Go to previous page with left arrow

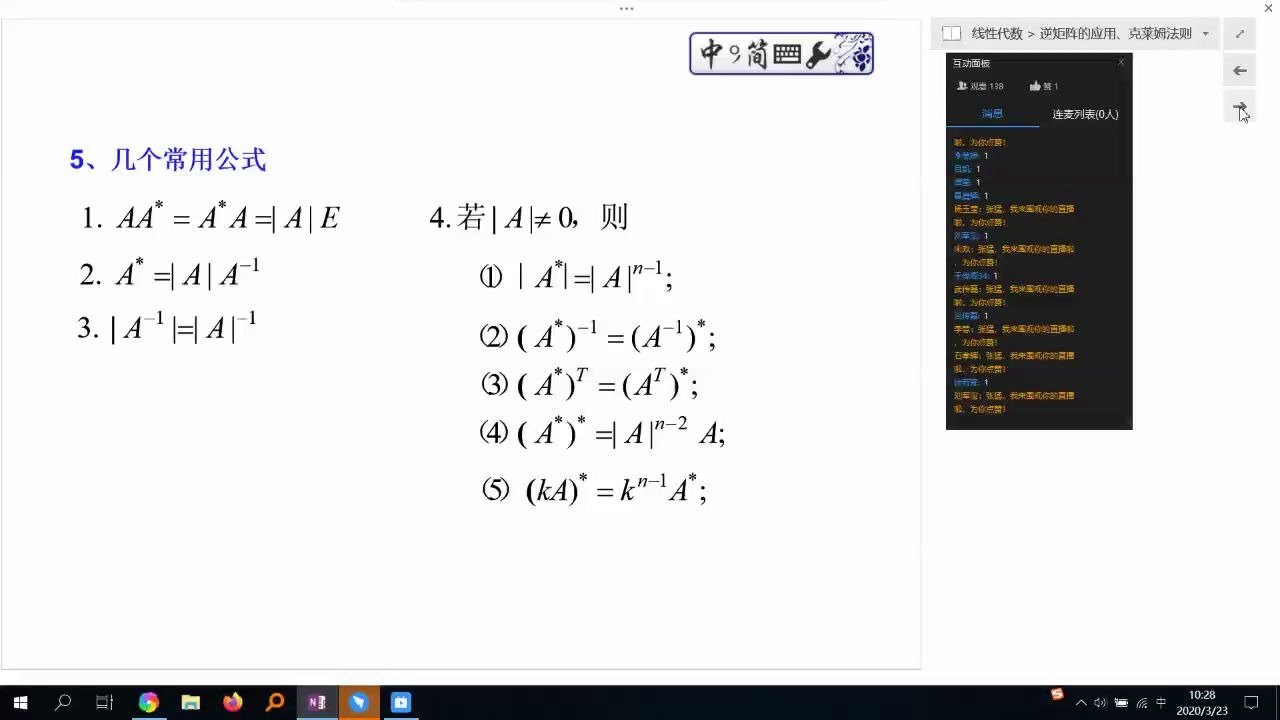click(1240, 70)
